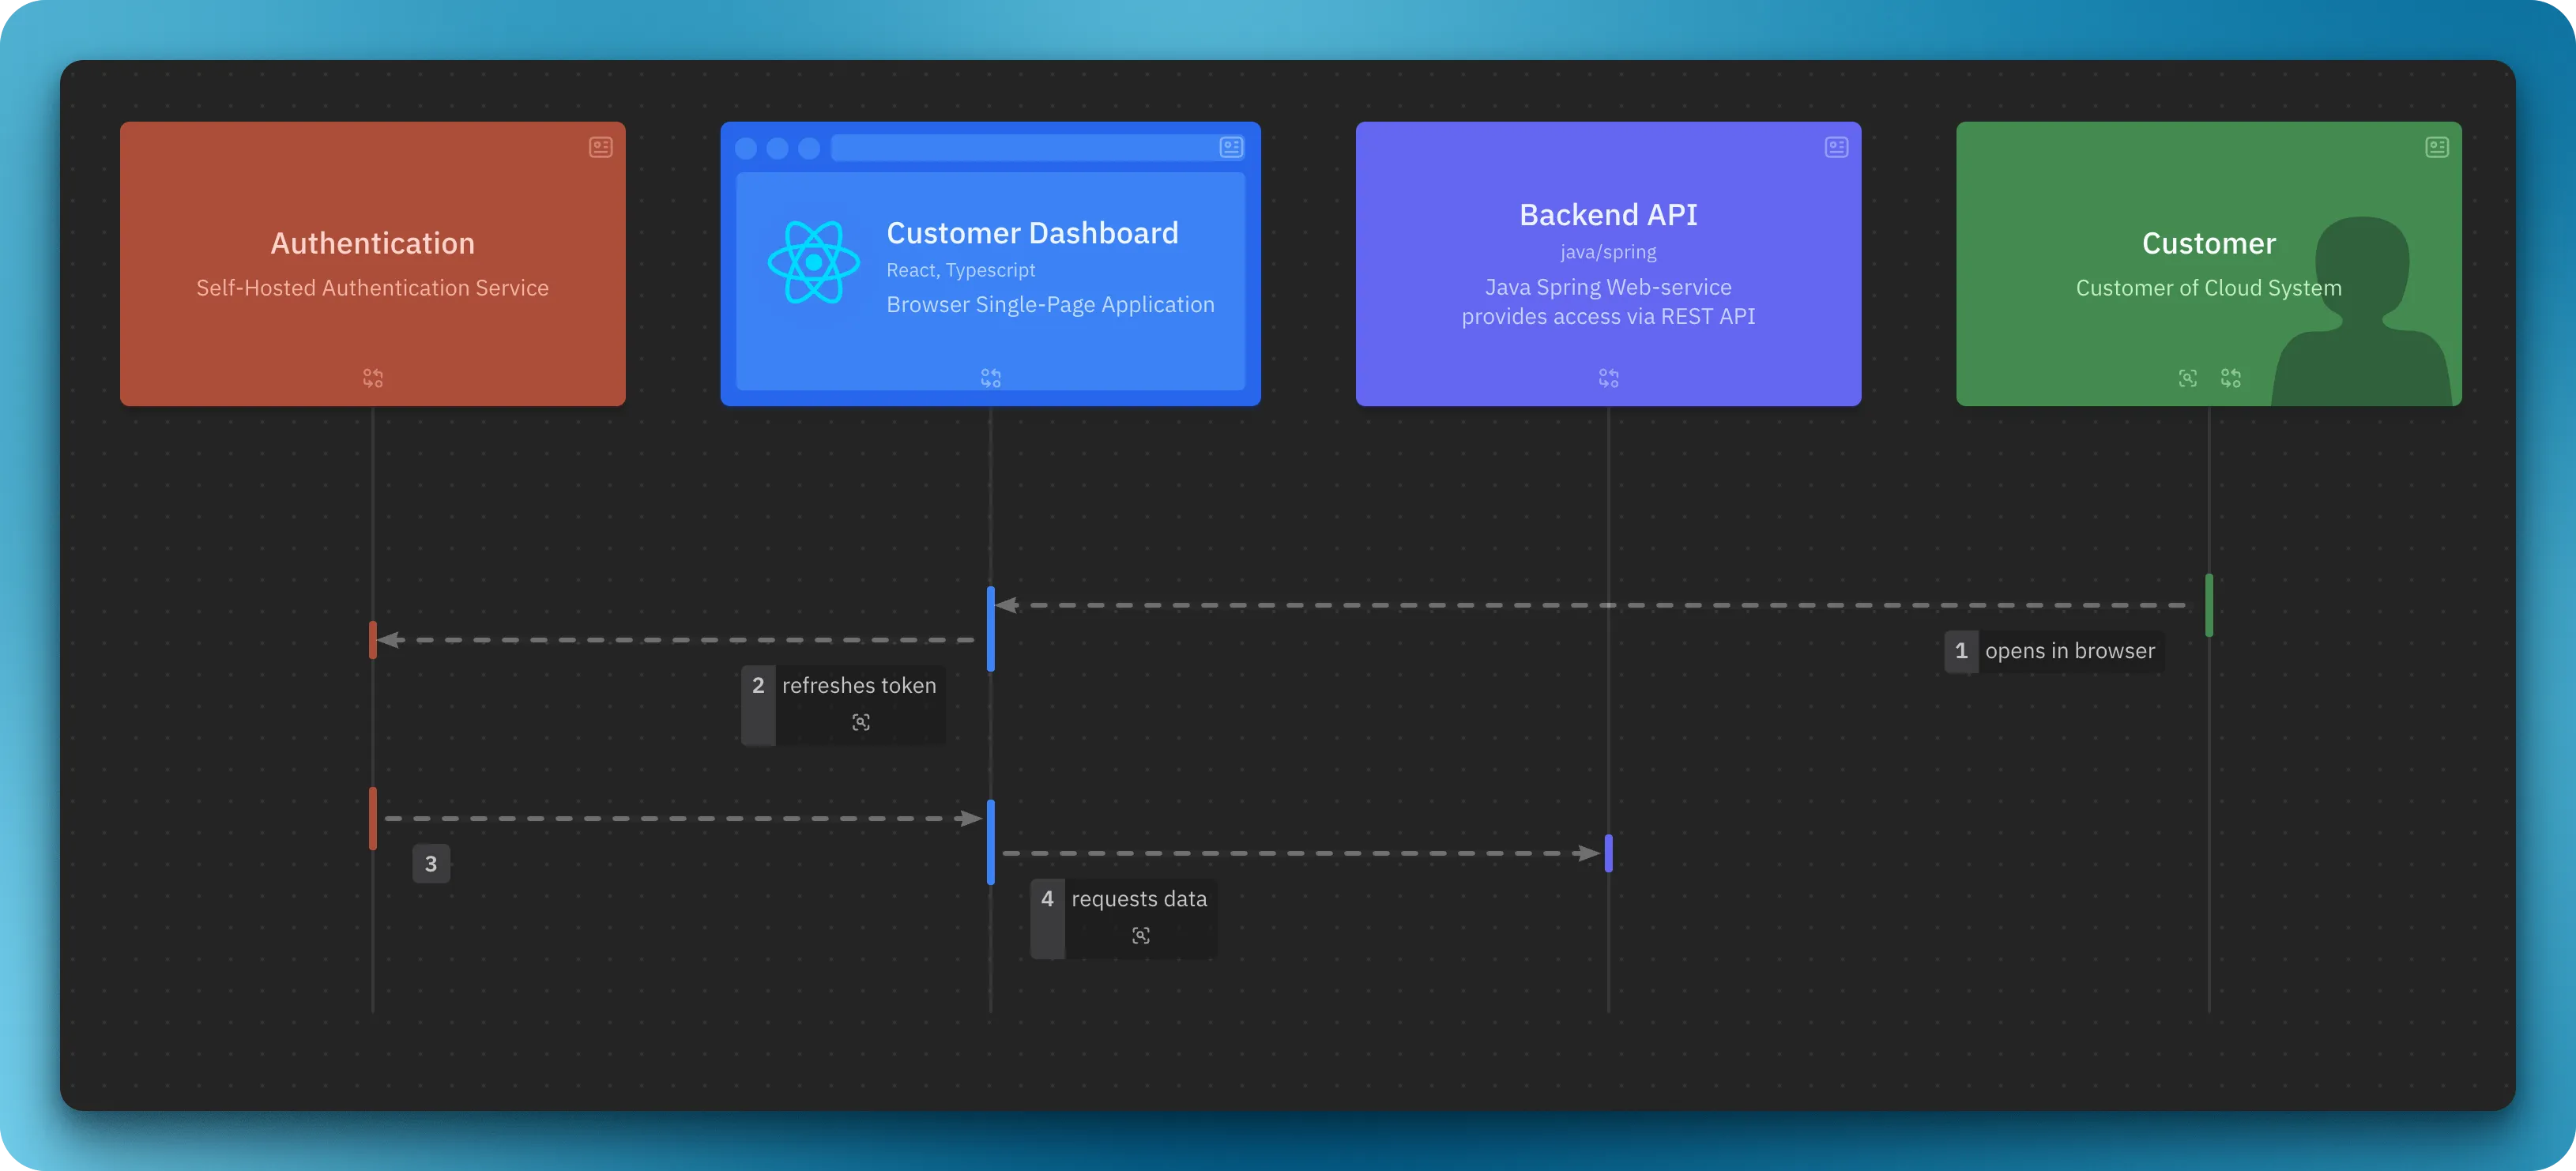Image resolution: width=2576 pixels, height=1171 pixels.
Task: Click the Authentication node title
Action: (x=372, y=243)
